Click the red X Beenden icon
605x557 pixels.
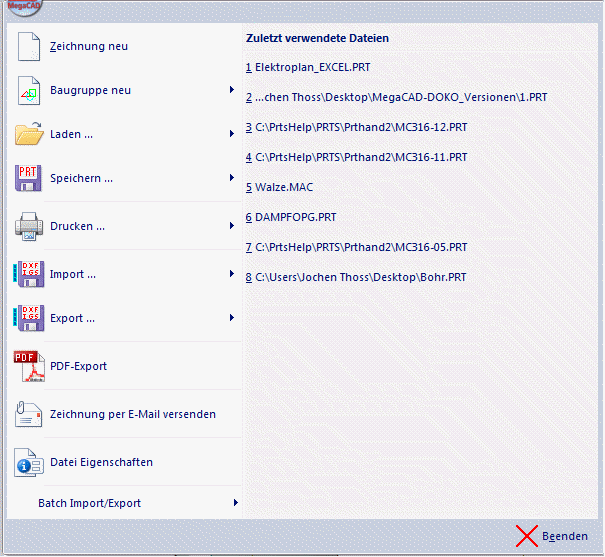(527, 536)
